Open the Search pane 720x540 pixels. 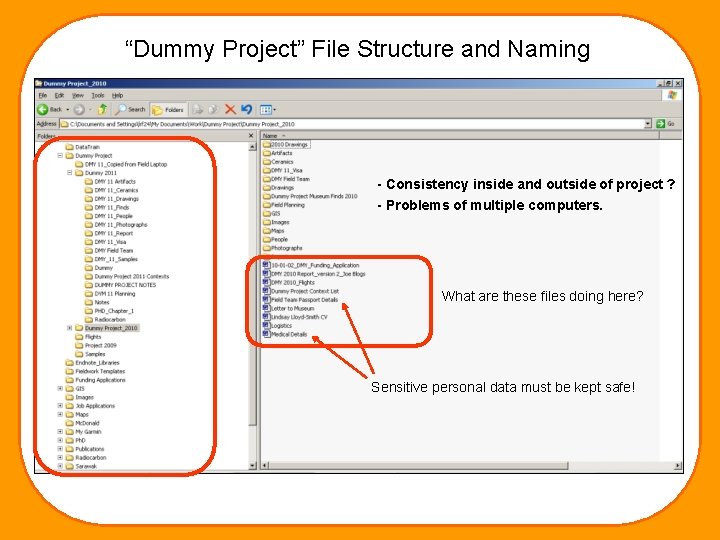tap(130, 109)
